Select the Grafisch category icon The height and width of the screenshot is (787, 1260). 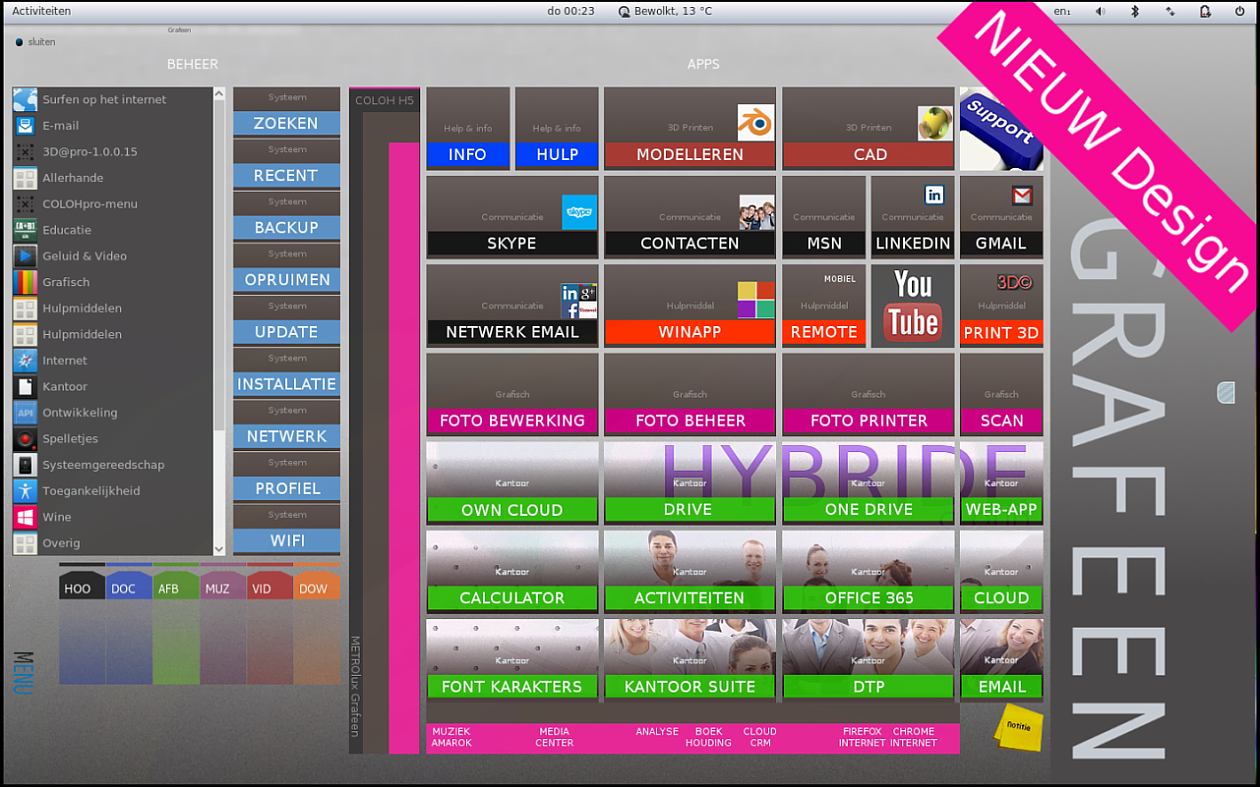[x=25, y=281]
